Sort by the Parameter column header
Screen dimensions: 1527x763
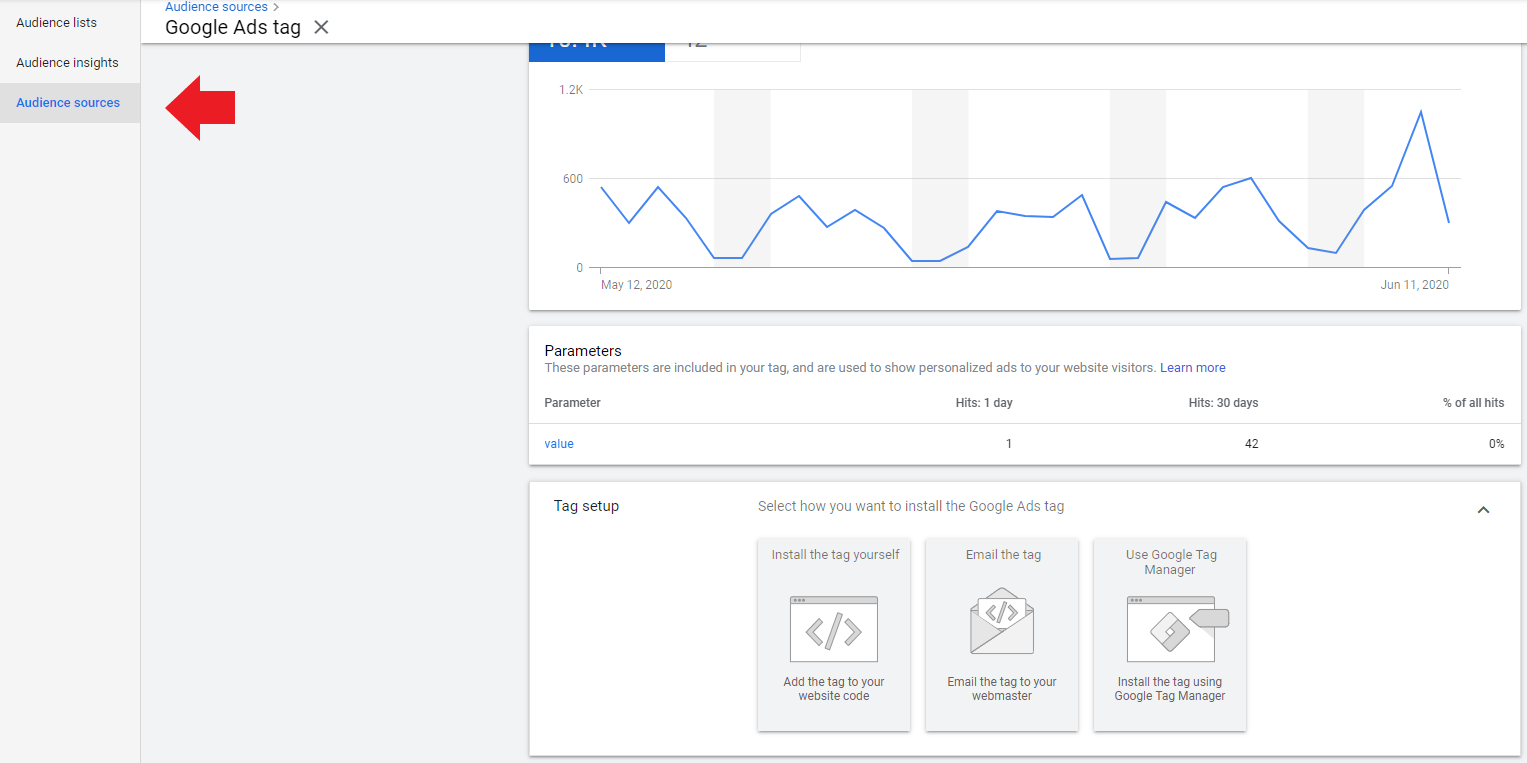click(x=572, y=403)
